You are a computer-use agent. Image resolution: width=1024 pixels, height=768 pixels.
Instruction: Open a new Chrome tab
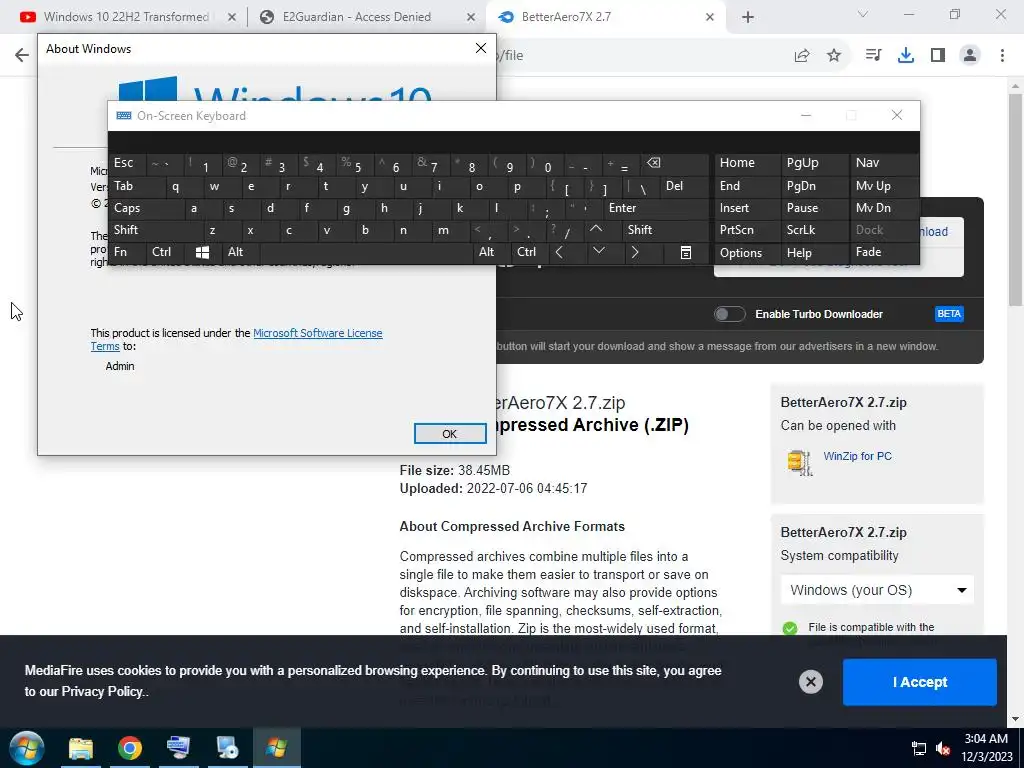[x=748, y=17]
